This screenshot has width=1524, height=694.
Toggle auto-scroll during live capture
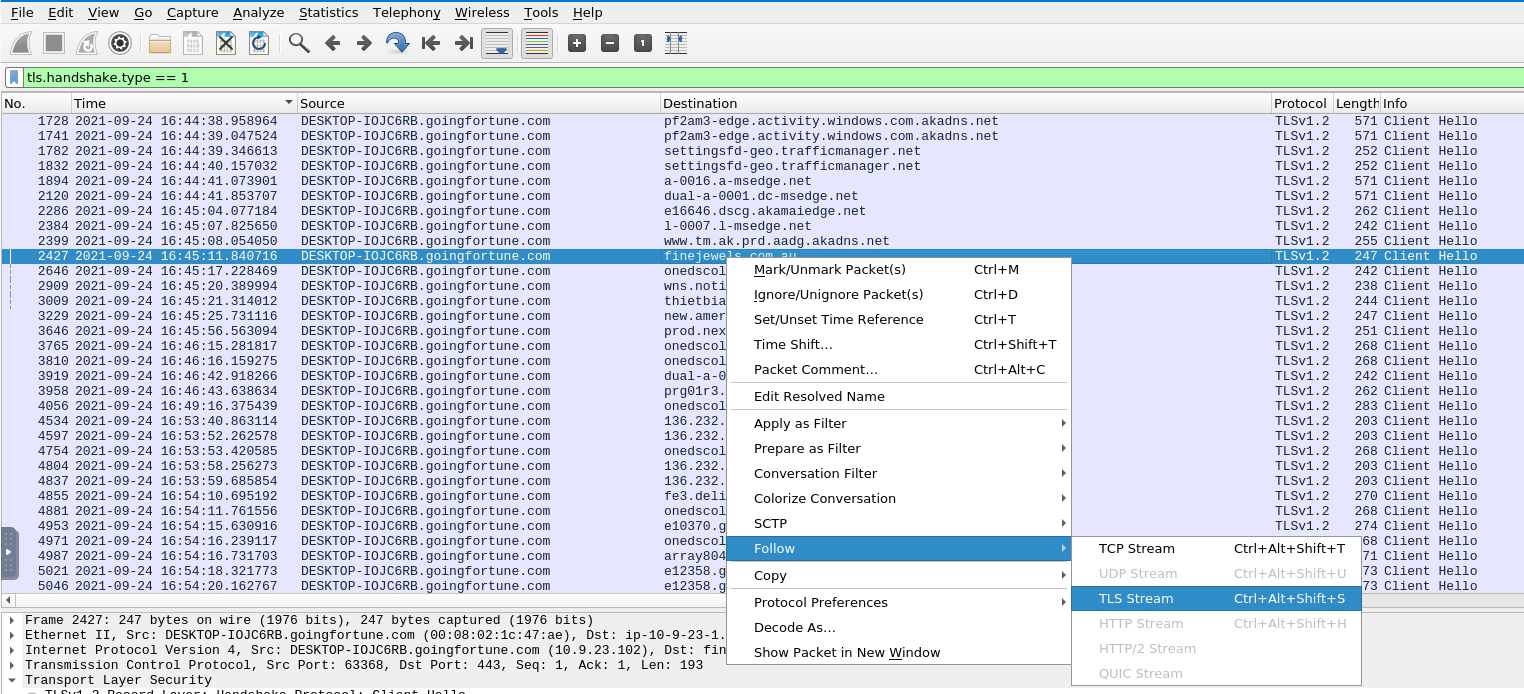(x=497, y=43)
